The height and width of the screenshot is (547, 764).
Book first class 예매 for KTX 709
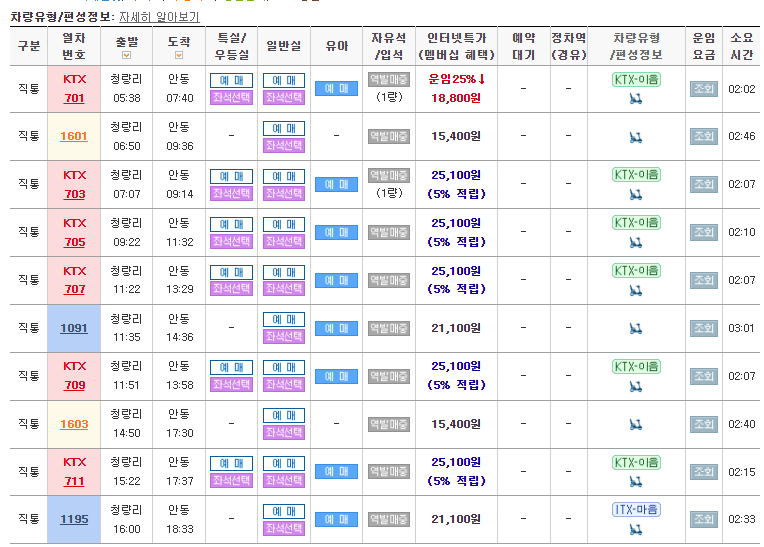231,367
